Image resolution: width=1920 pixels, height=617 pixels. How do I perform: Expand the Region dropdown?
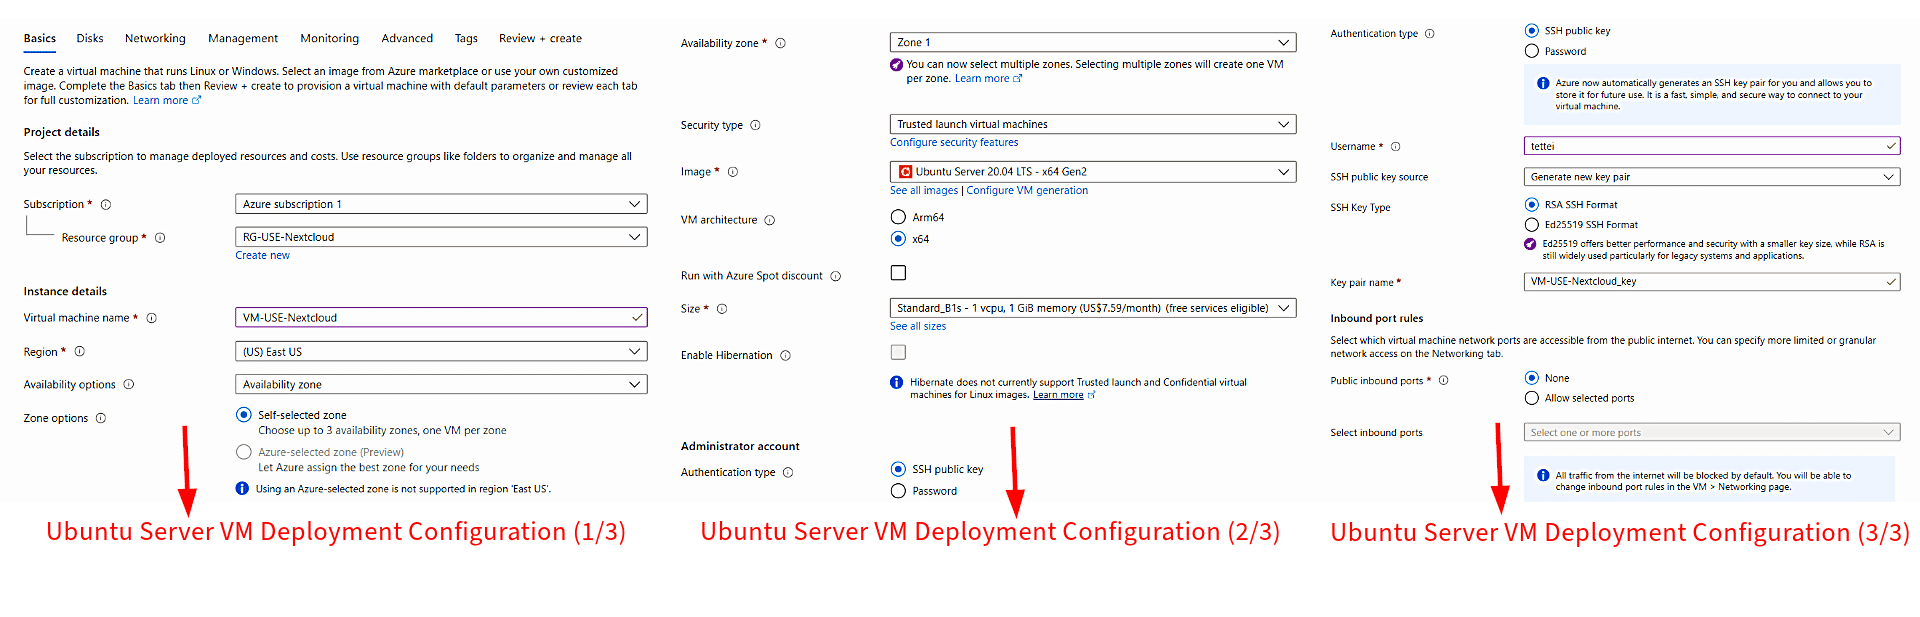point(441,352)
